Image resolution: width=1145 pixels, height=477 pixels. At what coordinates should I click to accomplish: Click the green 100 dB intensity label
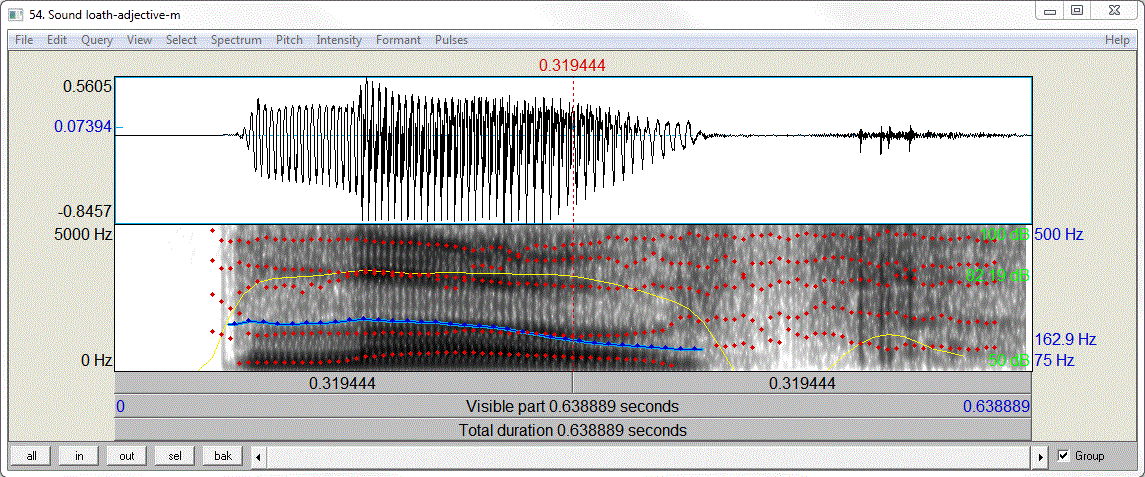tap(1006, 235)
